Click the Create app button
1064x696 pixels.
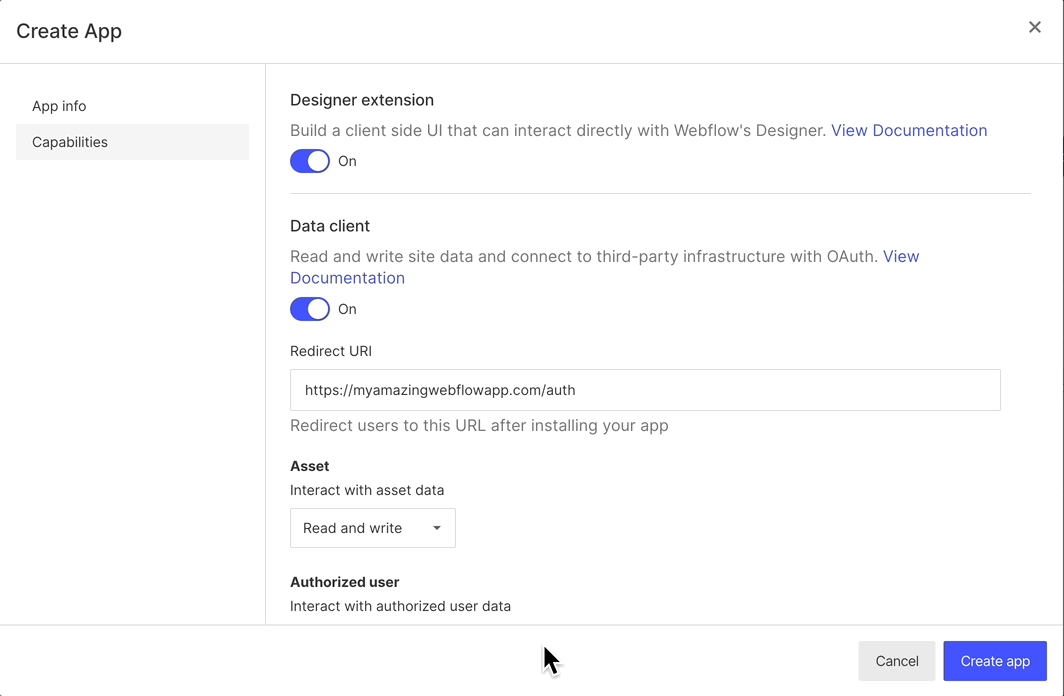point(994,660)
